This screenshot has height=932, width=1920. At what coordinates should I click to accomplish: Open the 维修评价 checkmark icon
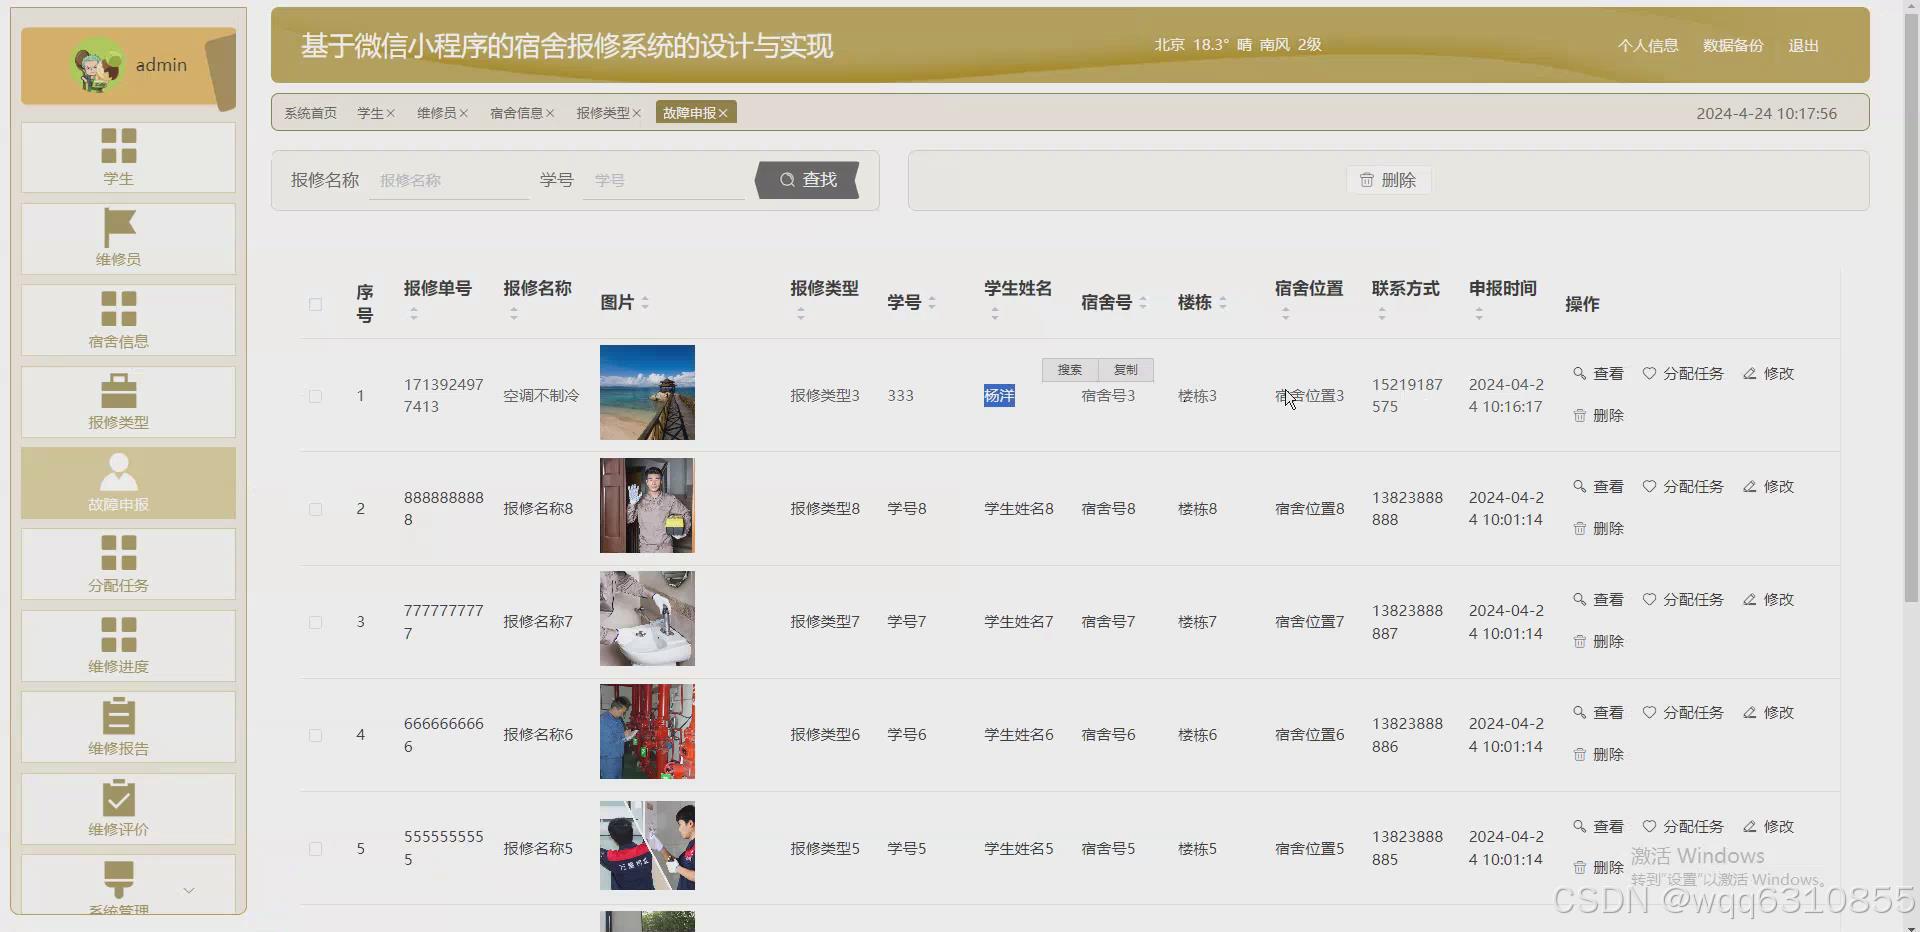click(118, 797)
